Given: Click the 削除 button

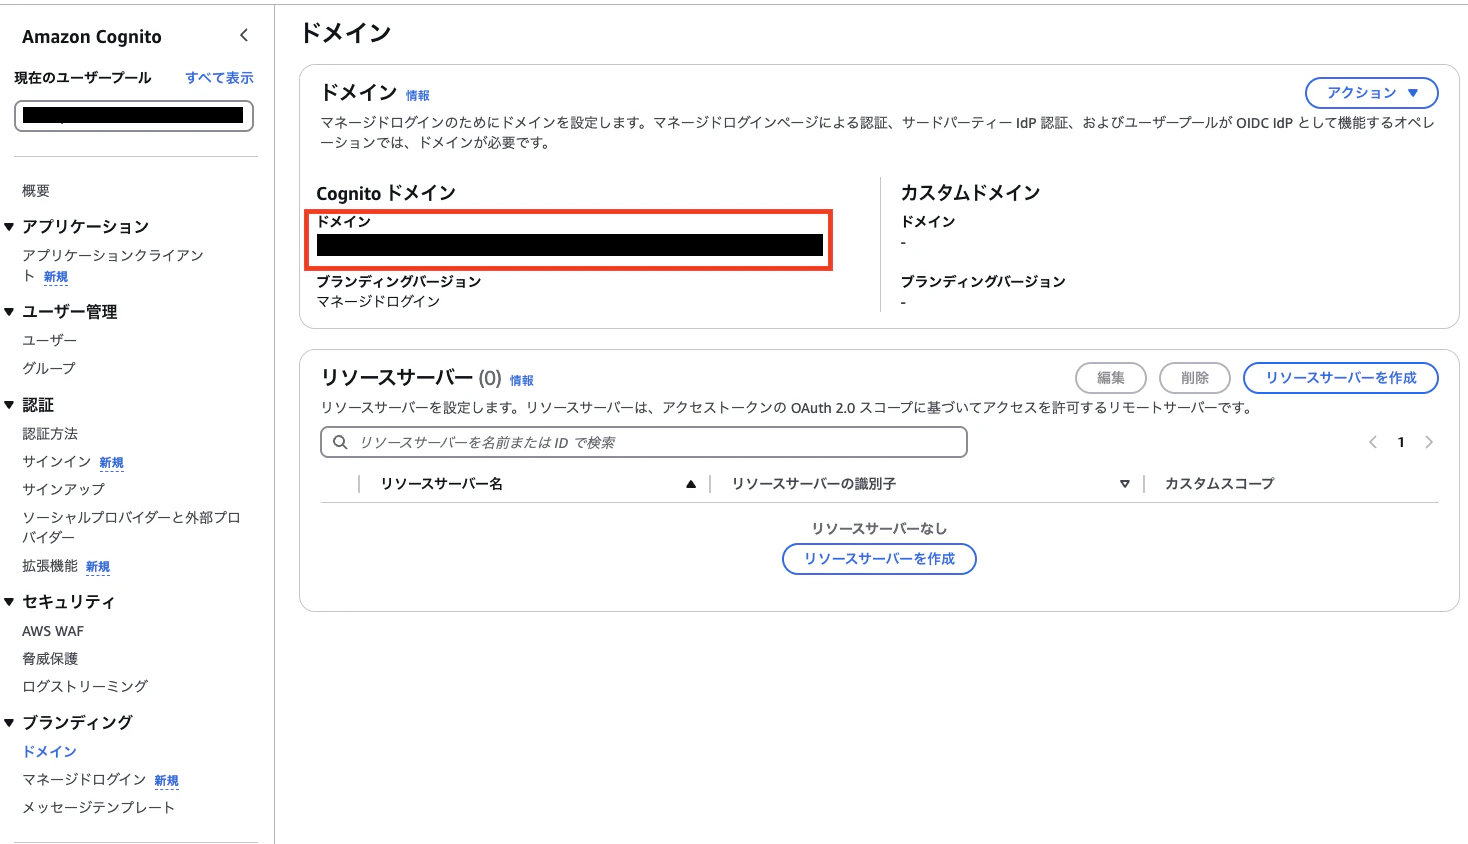Looking at the screenshot, I should point(1195,378).
